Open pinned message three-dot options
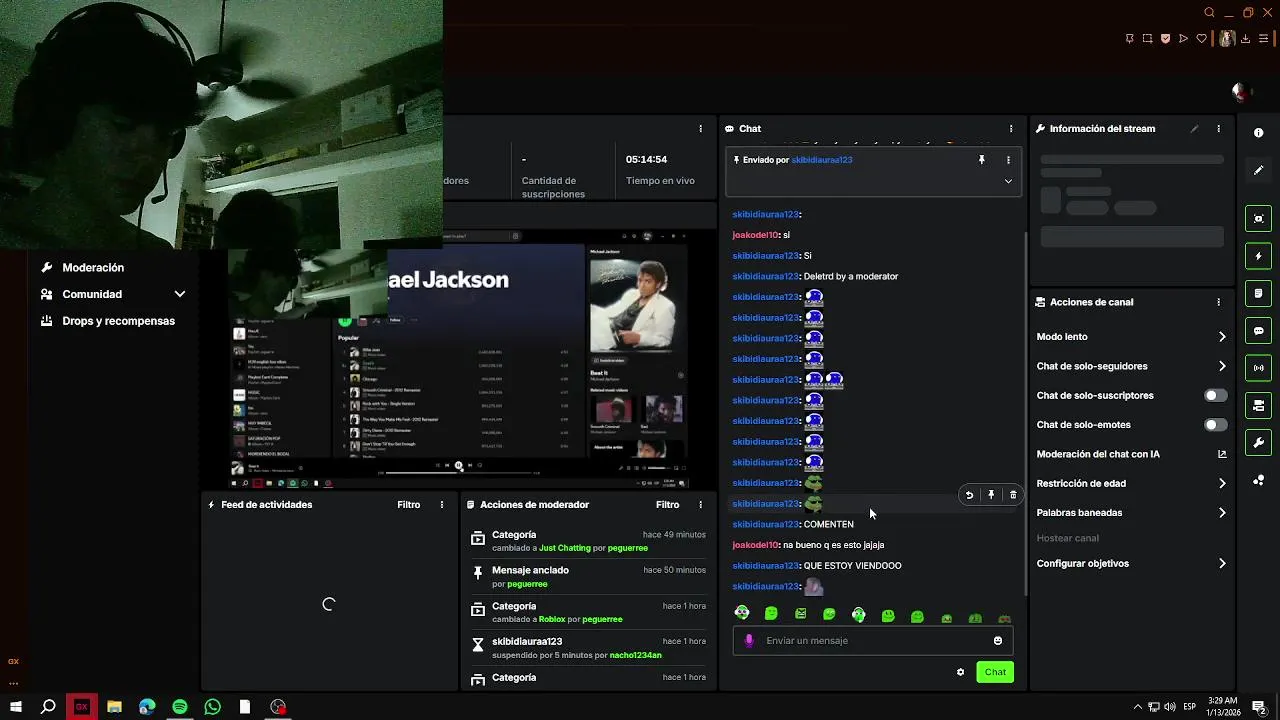 point(1008,160)
